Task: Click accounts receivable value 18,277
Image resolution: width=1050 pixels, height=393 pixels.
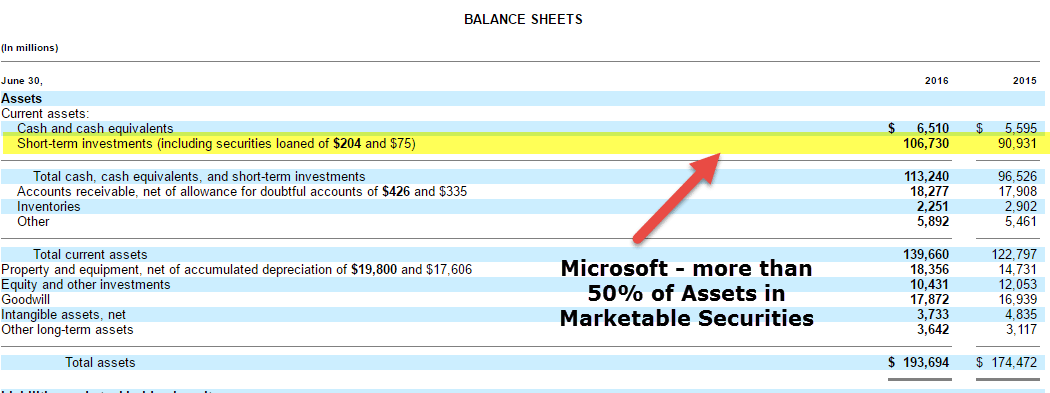Action: click(929, 191)
